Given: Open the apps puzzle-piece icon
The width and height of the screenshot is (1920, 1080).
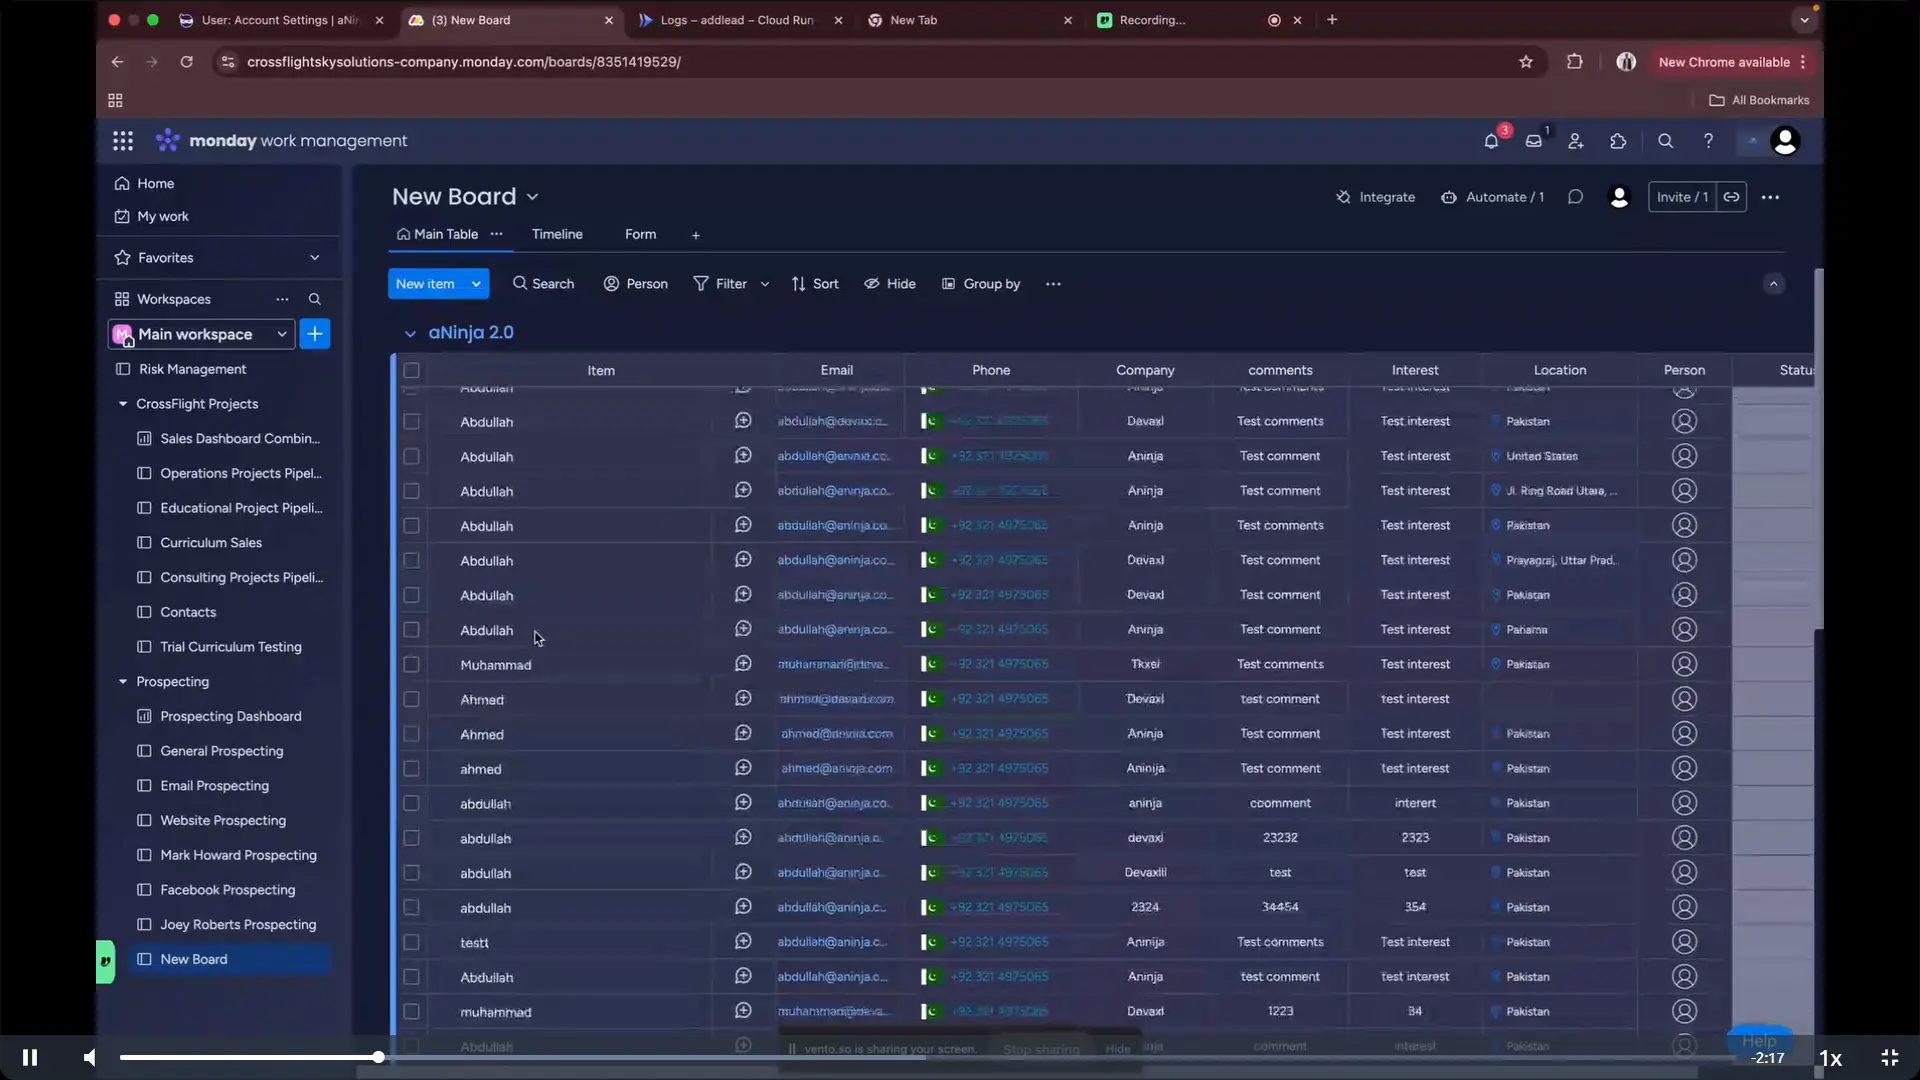Looking at the screenshot, I should tap(1618, 141).
